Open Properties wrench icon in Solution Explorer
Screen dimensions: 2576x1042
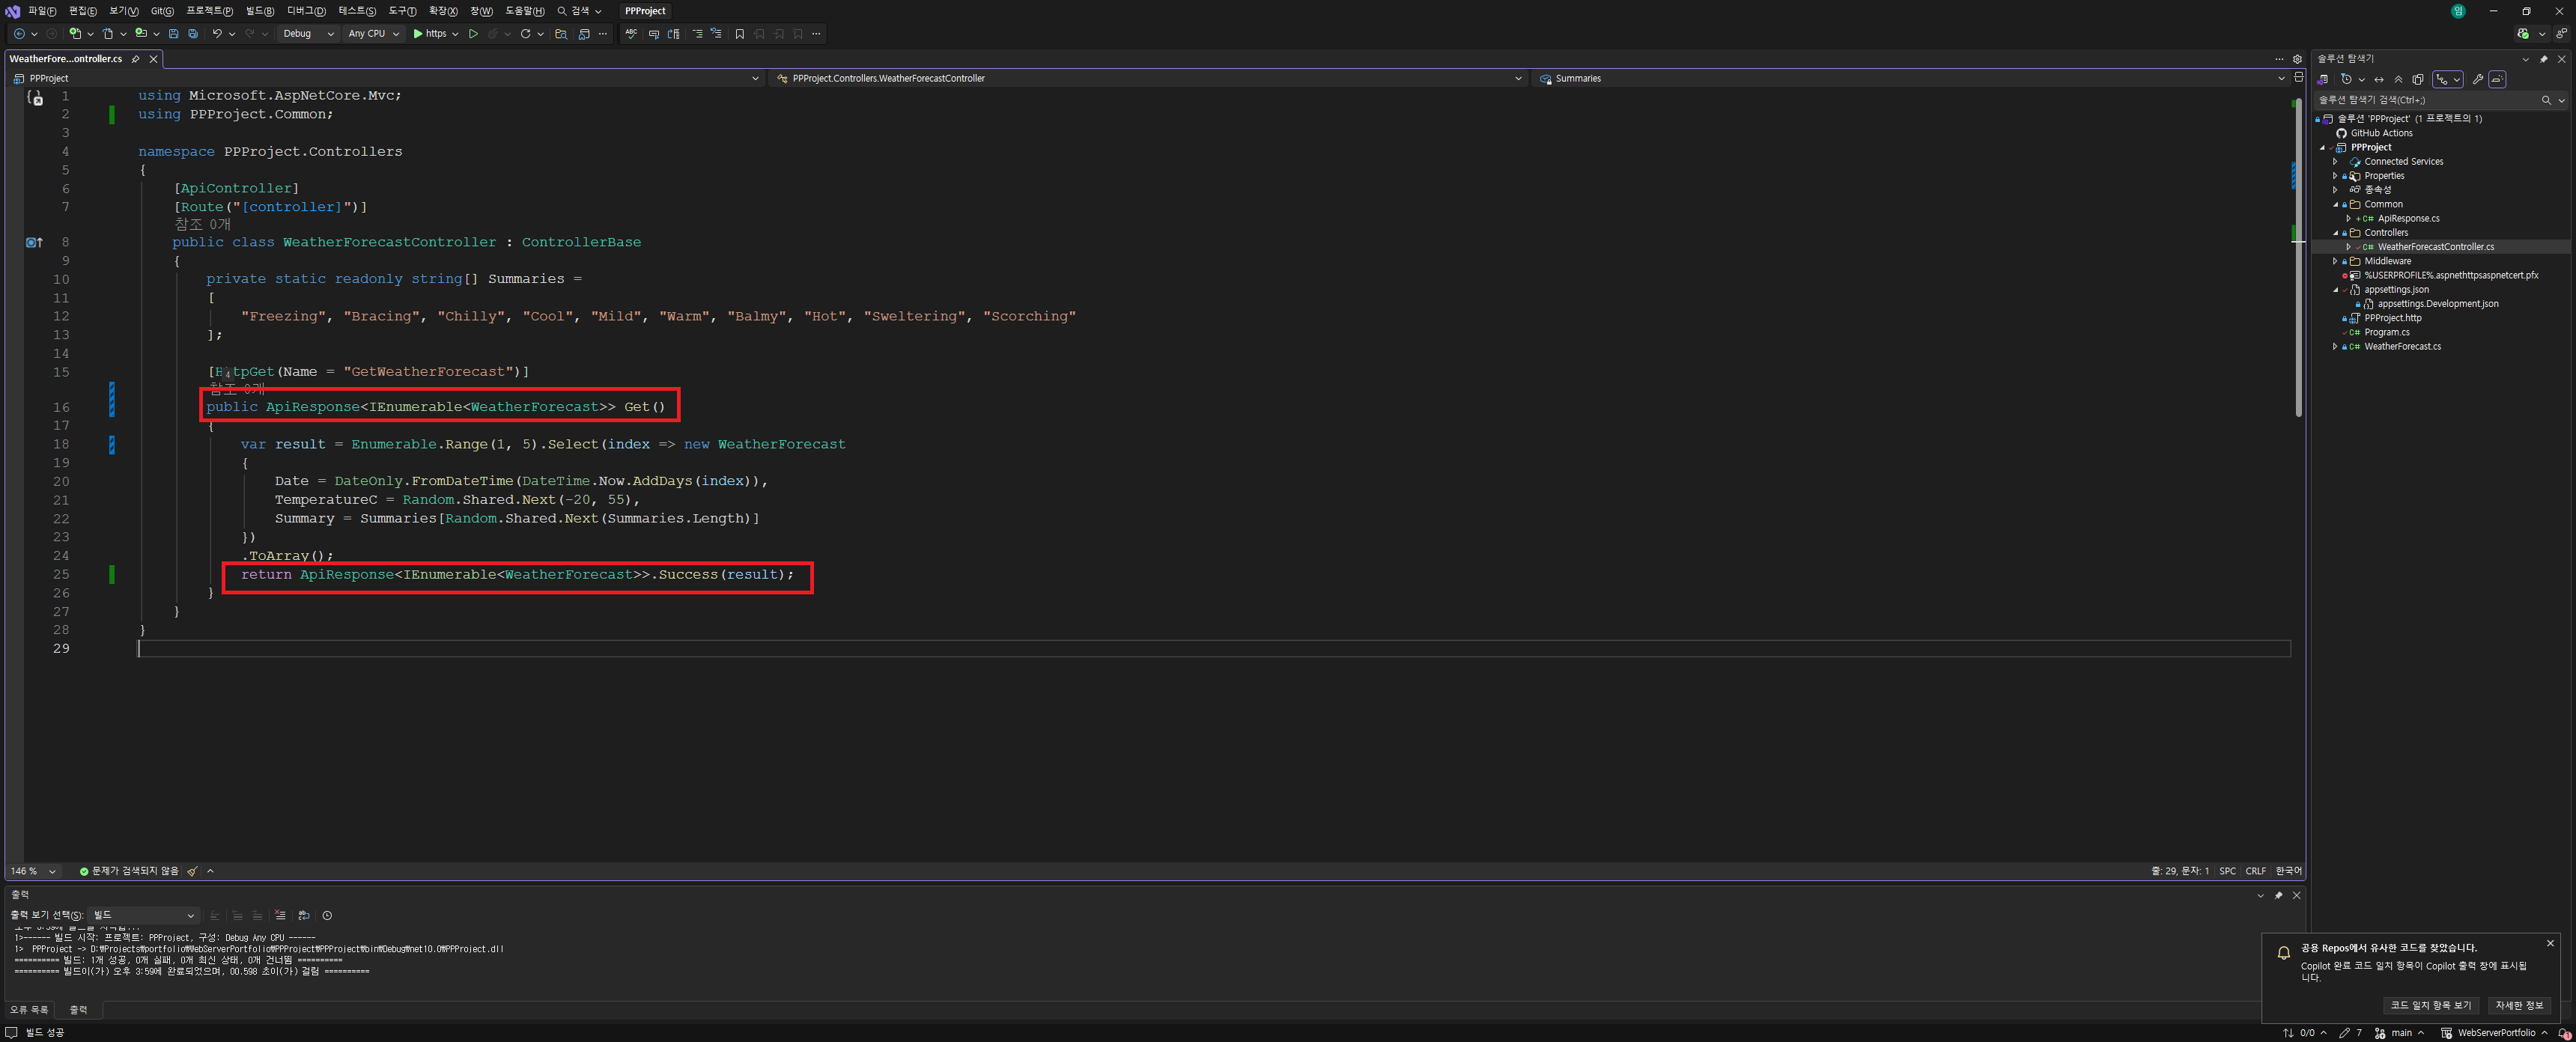tap(2477, 79)
